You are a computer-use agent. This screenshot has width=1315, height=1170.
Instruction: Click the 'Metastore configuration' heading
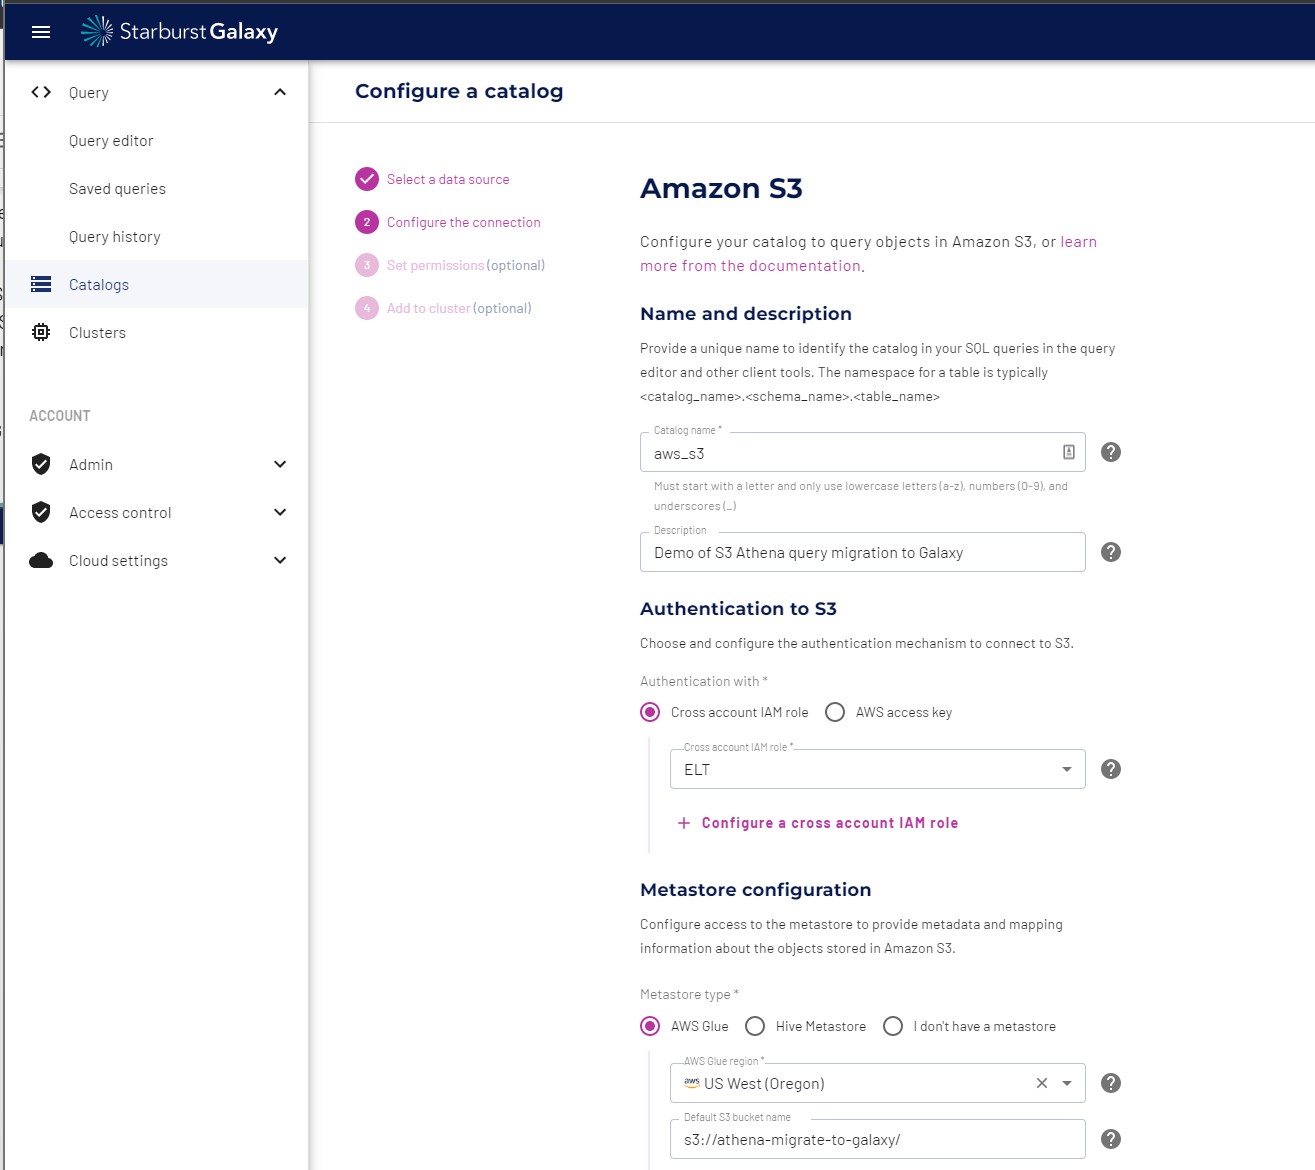(755, 890)
